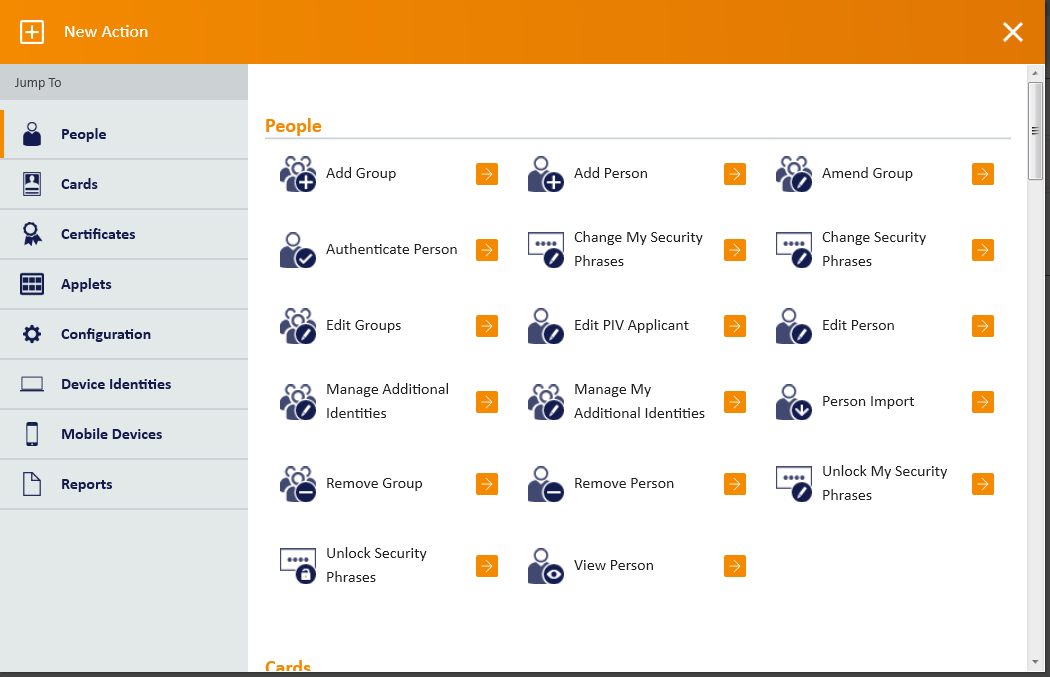Click the New Action plus icon
The width and height of the screenshot is (1050, 677).
pyautogui.click(x=32, y=32)
